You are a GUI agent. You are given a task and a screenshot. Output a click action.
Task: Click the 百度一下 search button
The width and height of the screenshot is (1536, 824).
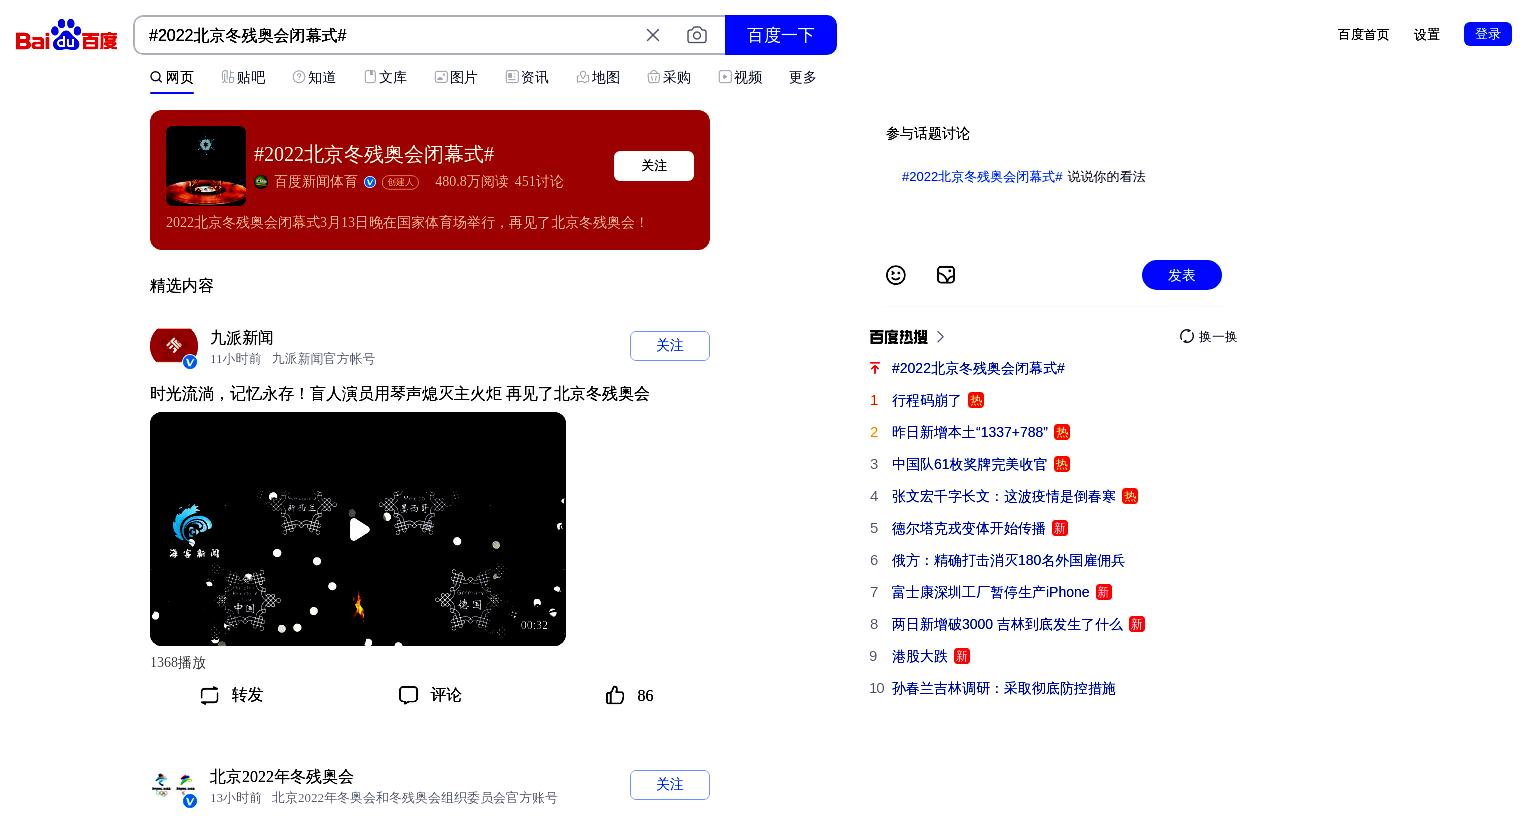pos(781,35)
